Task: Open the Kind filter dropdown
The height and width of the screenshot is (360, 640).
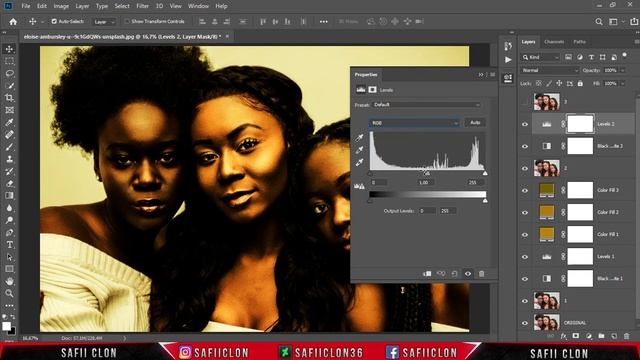Action: pyautogui.click(x=540, y=58)
